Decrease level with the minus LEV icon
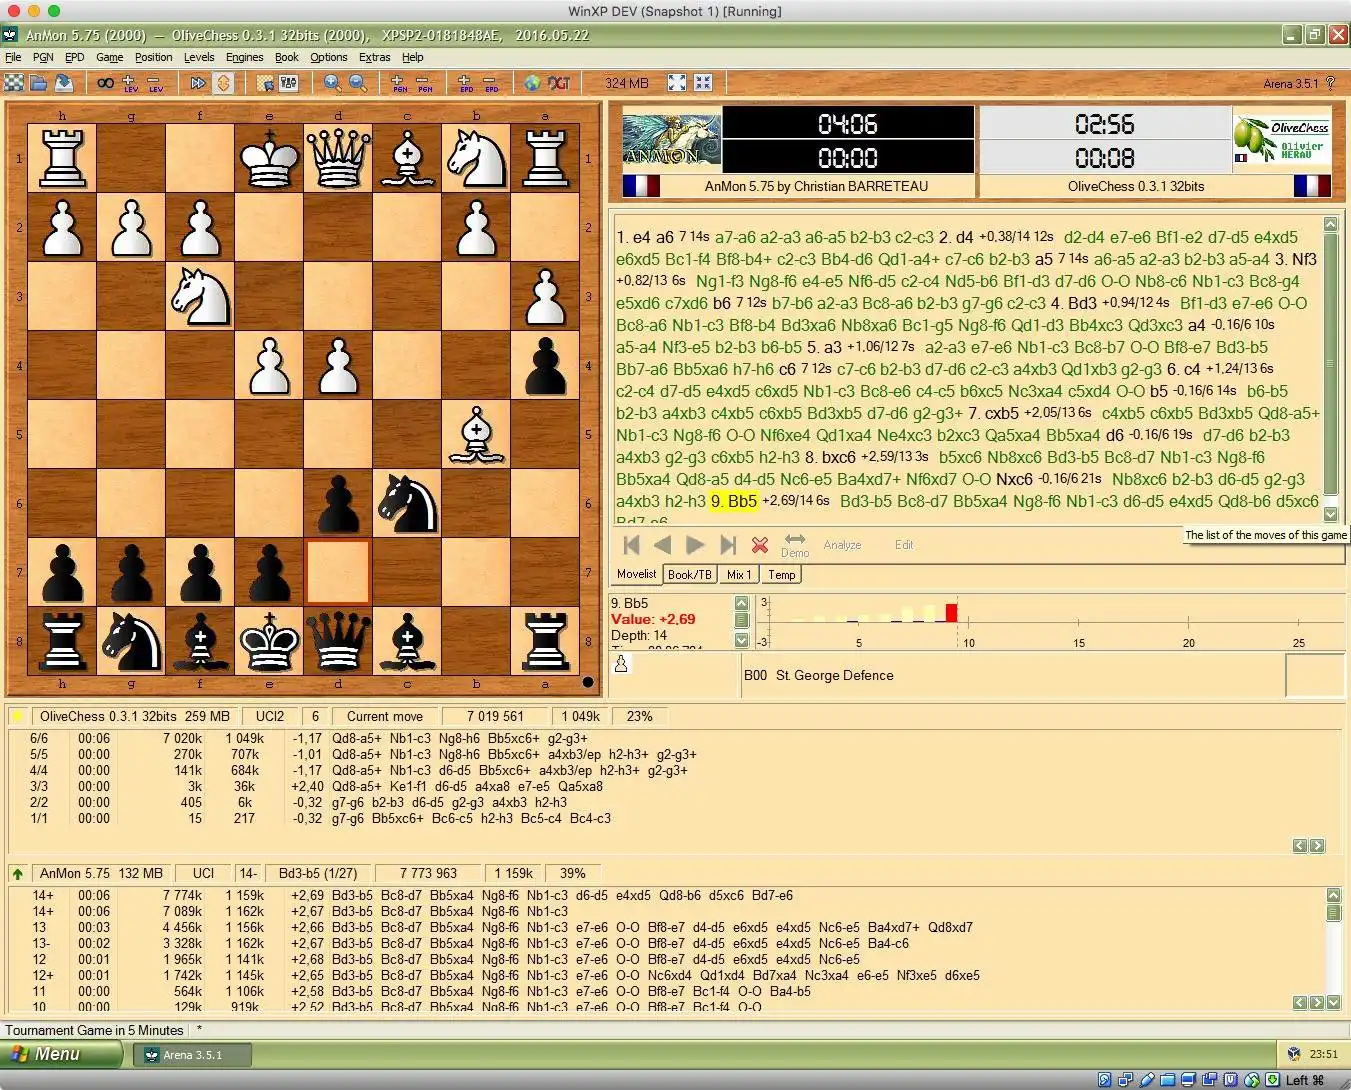The image size is (1351, 1090). pos(155,83)
